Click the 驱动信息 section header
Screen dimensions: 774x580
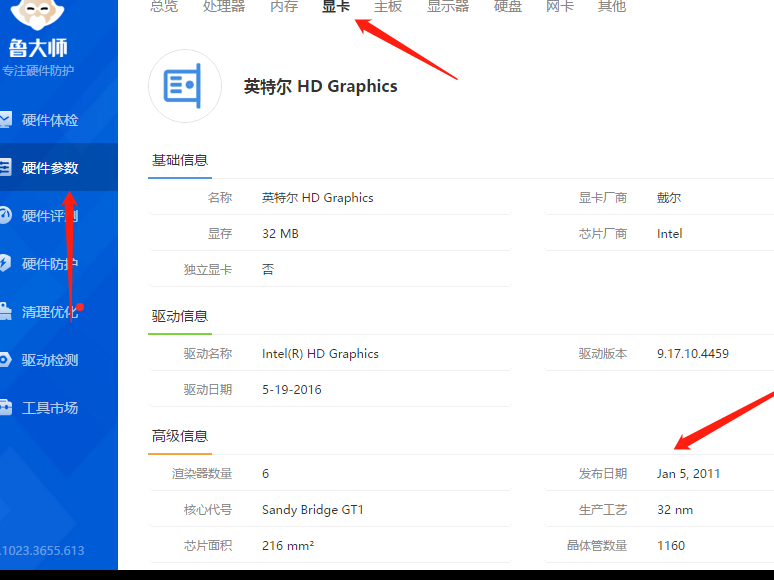[180, 316]
